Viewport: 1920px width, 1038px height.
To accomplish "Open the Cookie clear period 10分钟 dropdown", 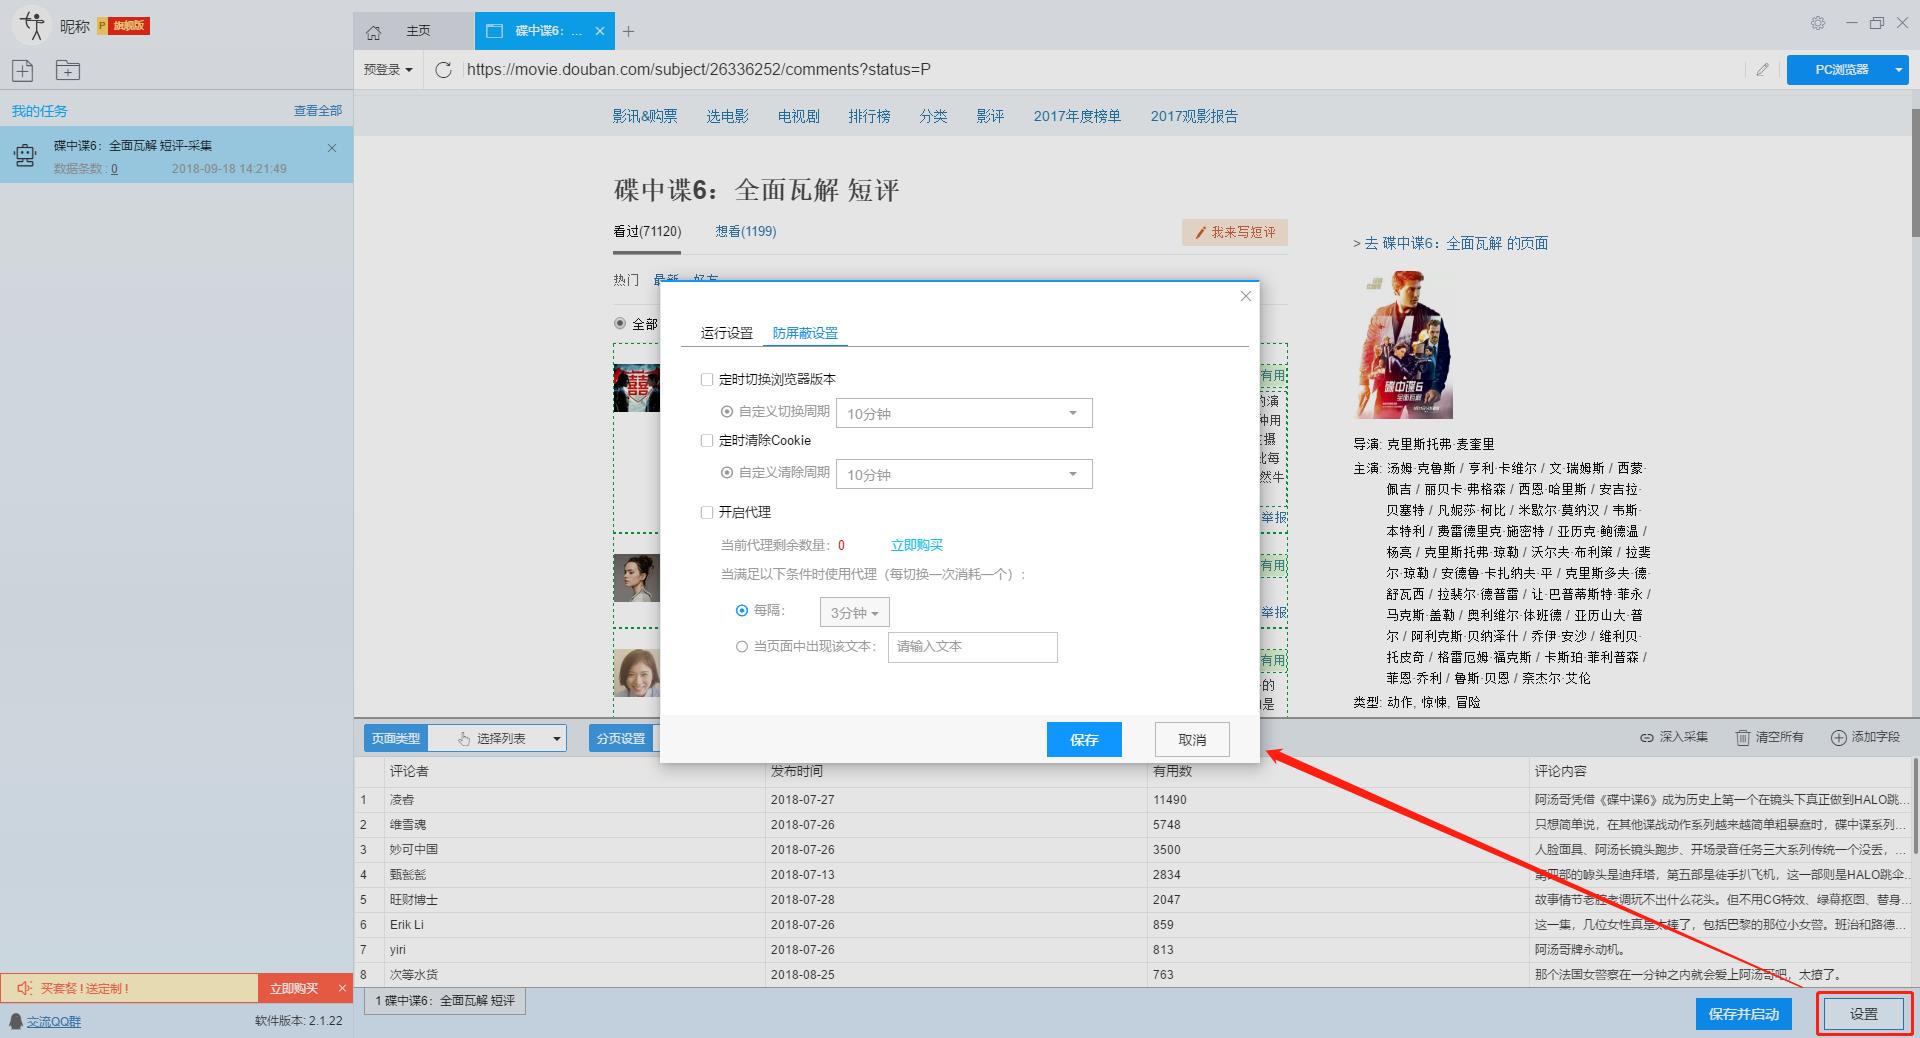I will coord(964,474).
